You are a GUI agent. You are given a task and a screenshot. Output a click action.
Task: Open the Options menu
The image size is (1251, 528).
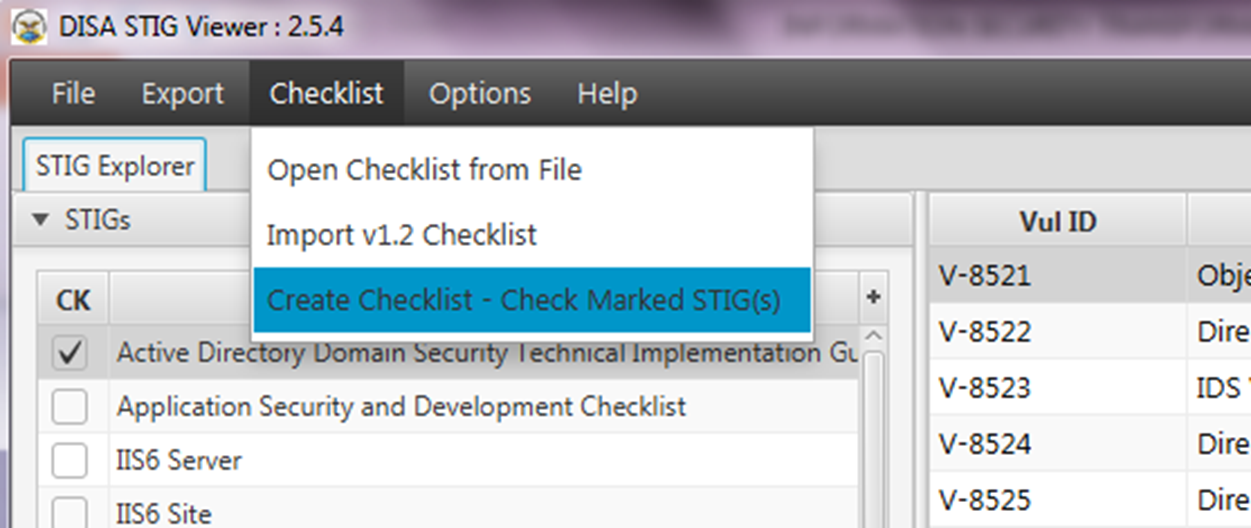480,94
